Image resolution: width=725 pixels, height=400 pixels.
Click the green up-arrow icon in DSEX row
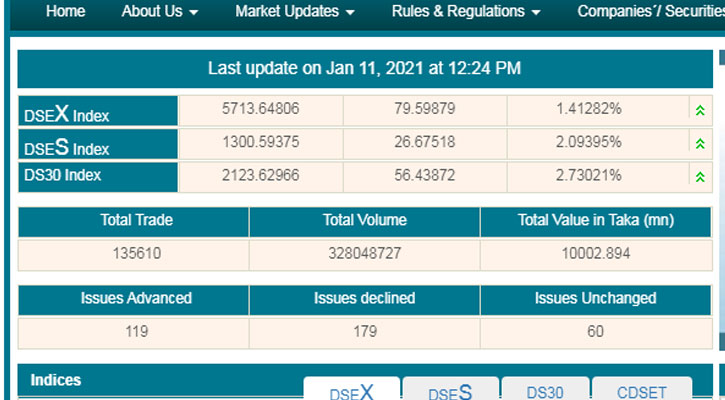pyautogui.click(x=700, y=111)
